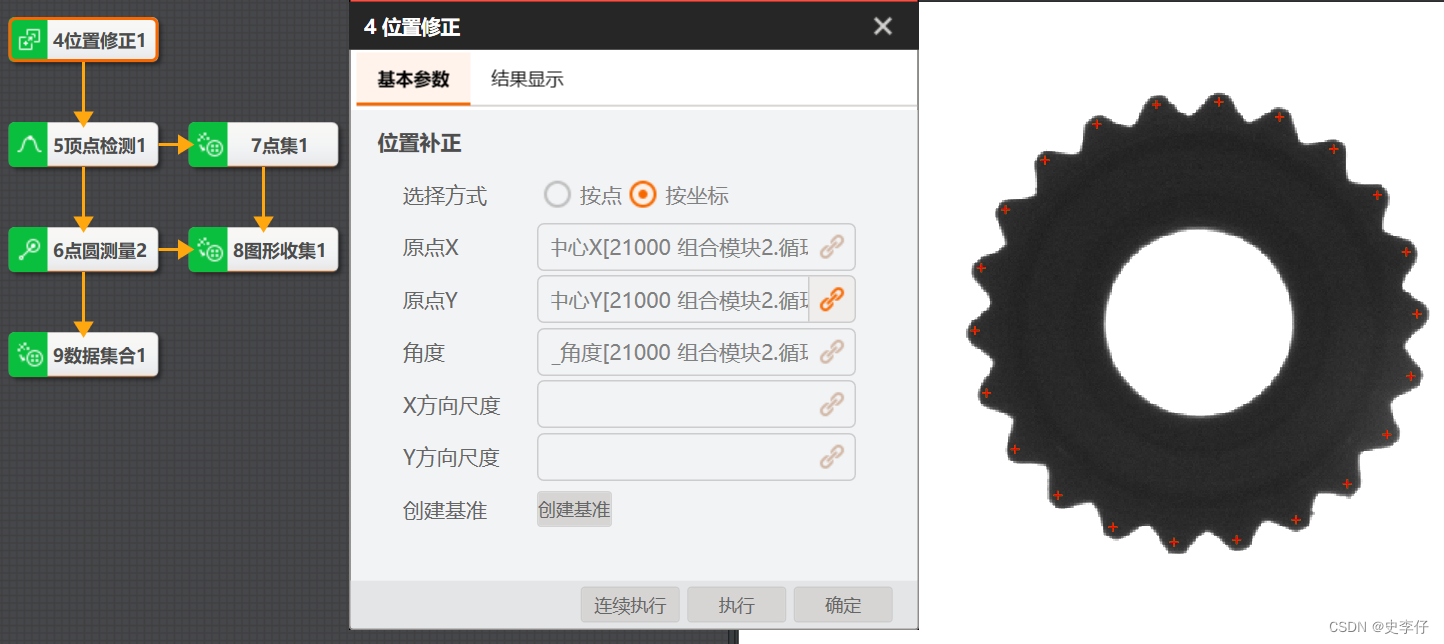Screen dimensions: 1444x644
Task: Select the 4位置修正1 node icon
Action: click(x=29, y=40)
